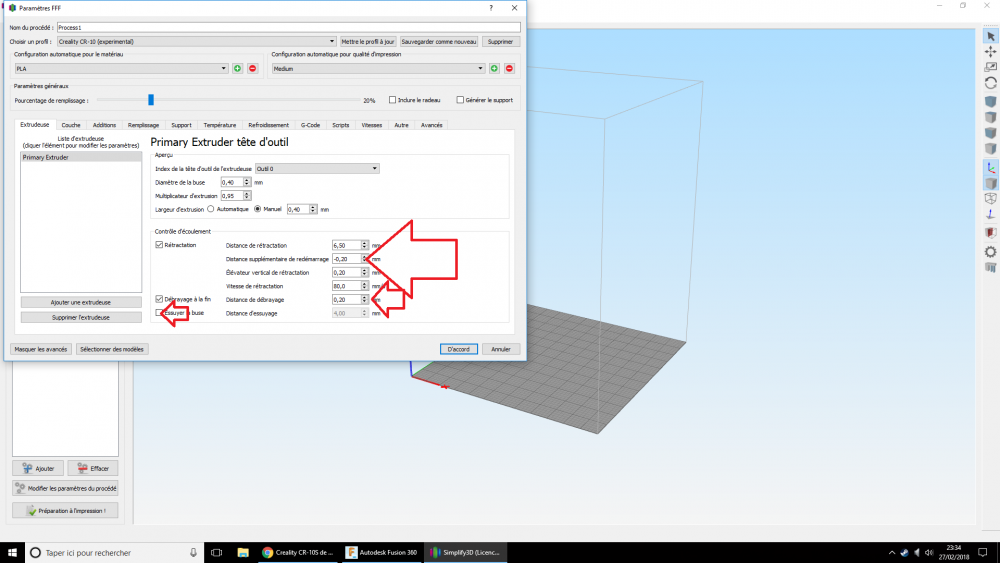The width and height of the screenshot is (1000, 563).
Task: Toggle the Rétractation checkbox
Action: click(x=159, y=245)
